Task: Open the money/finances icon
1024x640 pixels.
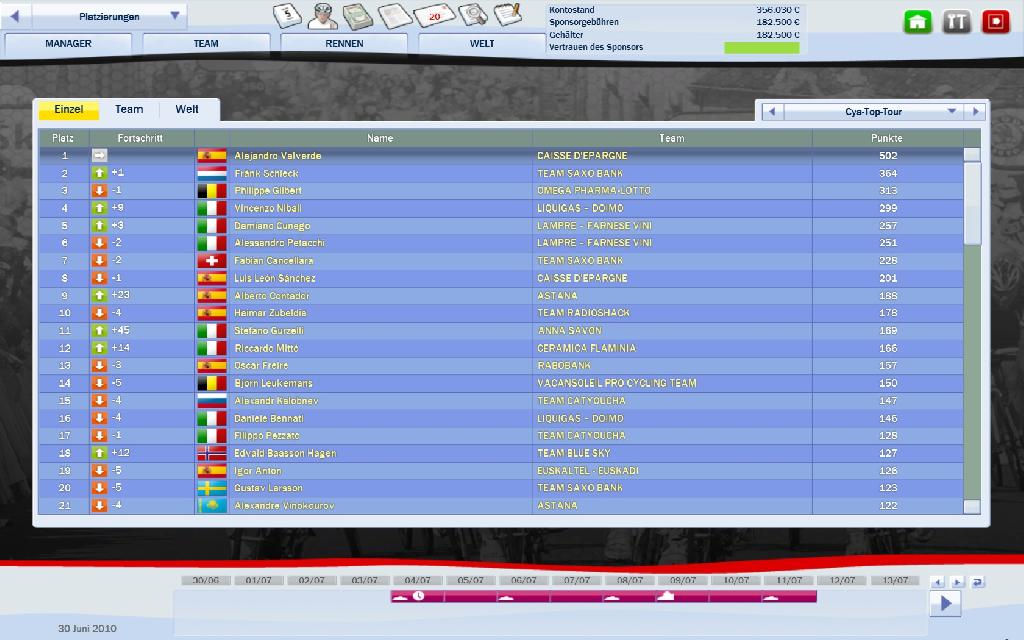Action: coord(358,15)
